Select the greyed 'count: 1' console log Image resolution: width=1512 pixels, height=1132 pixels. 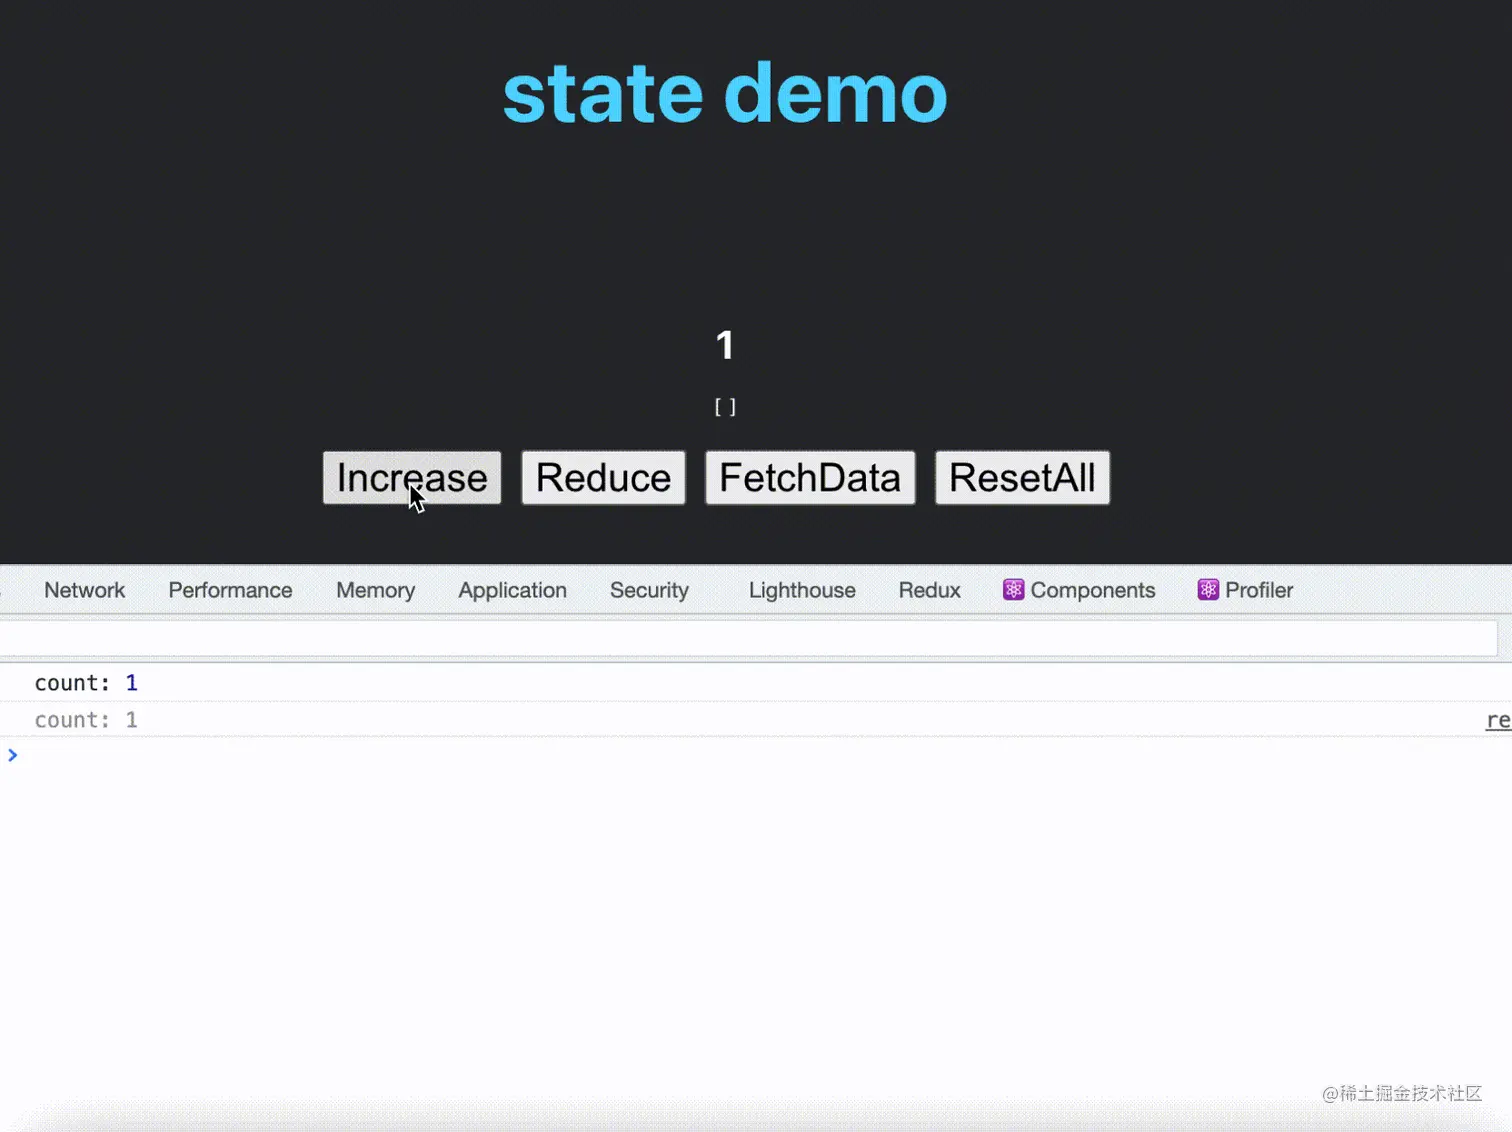click(x=86, y=720)
